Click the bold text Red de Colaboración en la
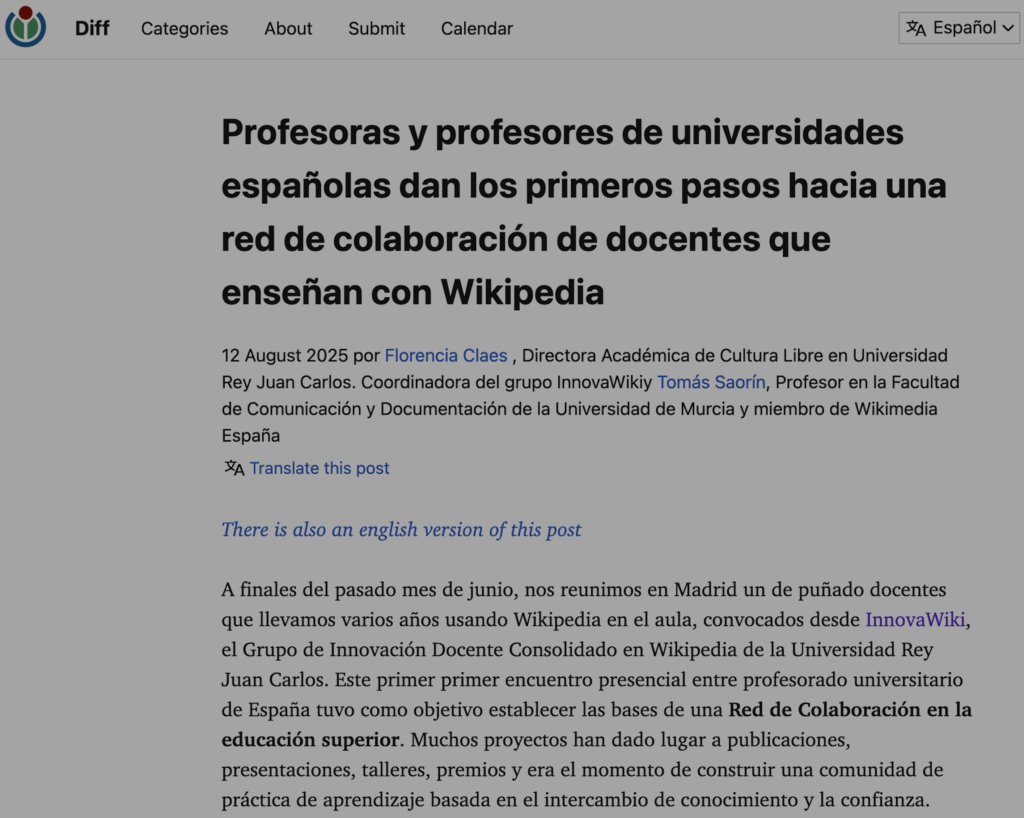 pyautogui.click(x=850, y=710)
